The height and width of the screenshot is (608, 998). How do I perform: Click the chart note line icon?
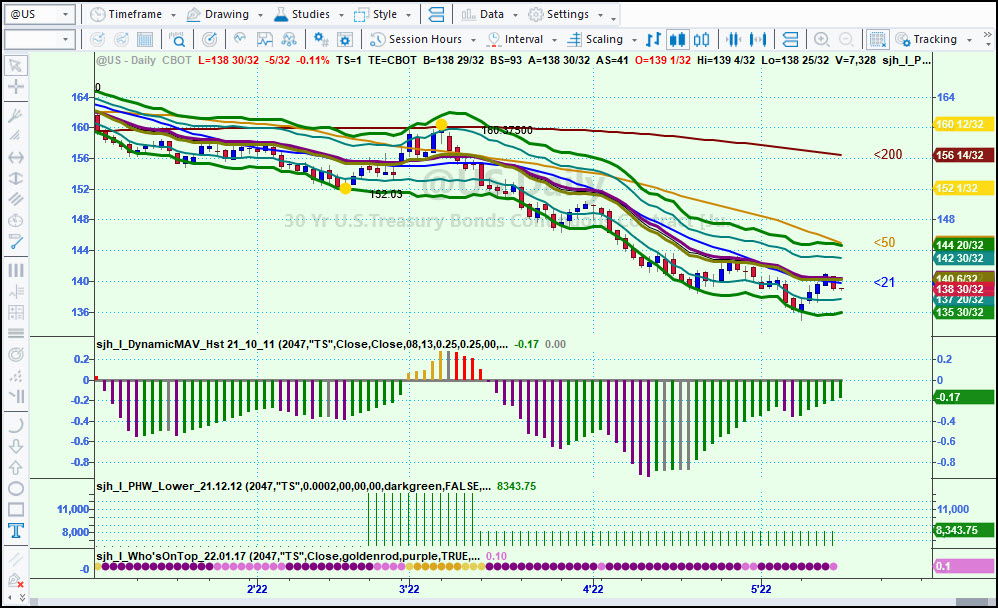[264, 39]
